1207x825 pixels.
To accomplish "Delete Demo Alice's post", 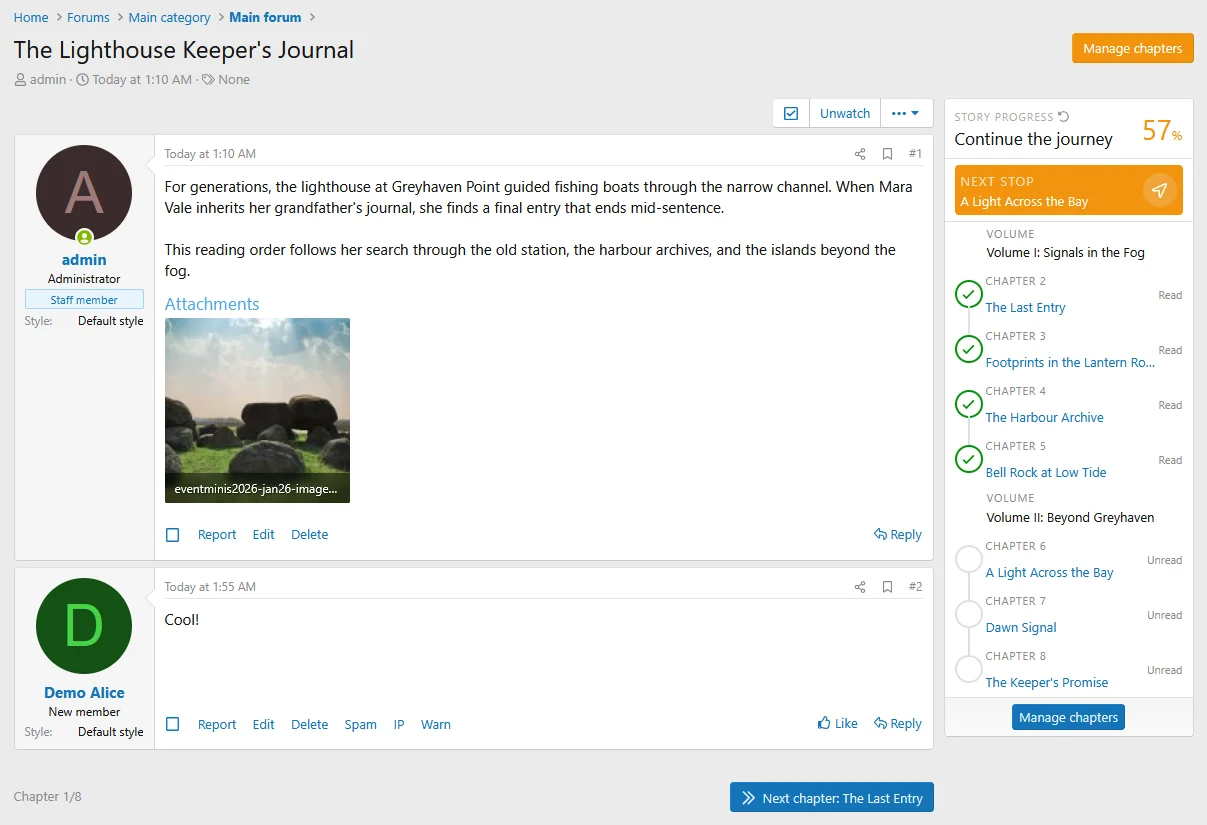I will pyautogui.click(x=309, y=725).
